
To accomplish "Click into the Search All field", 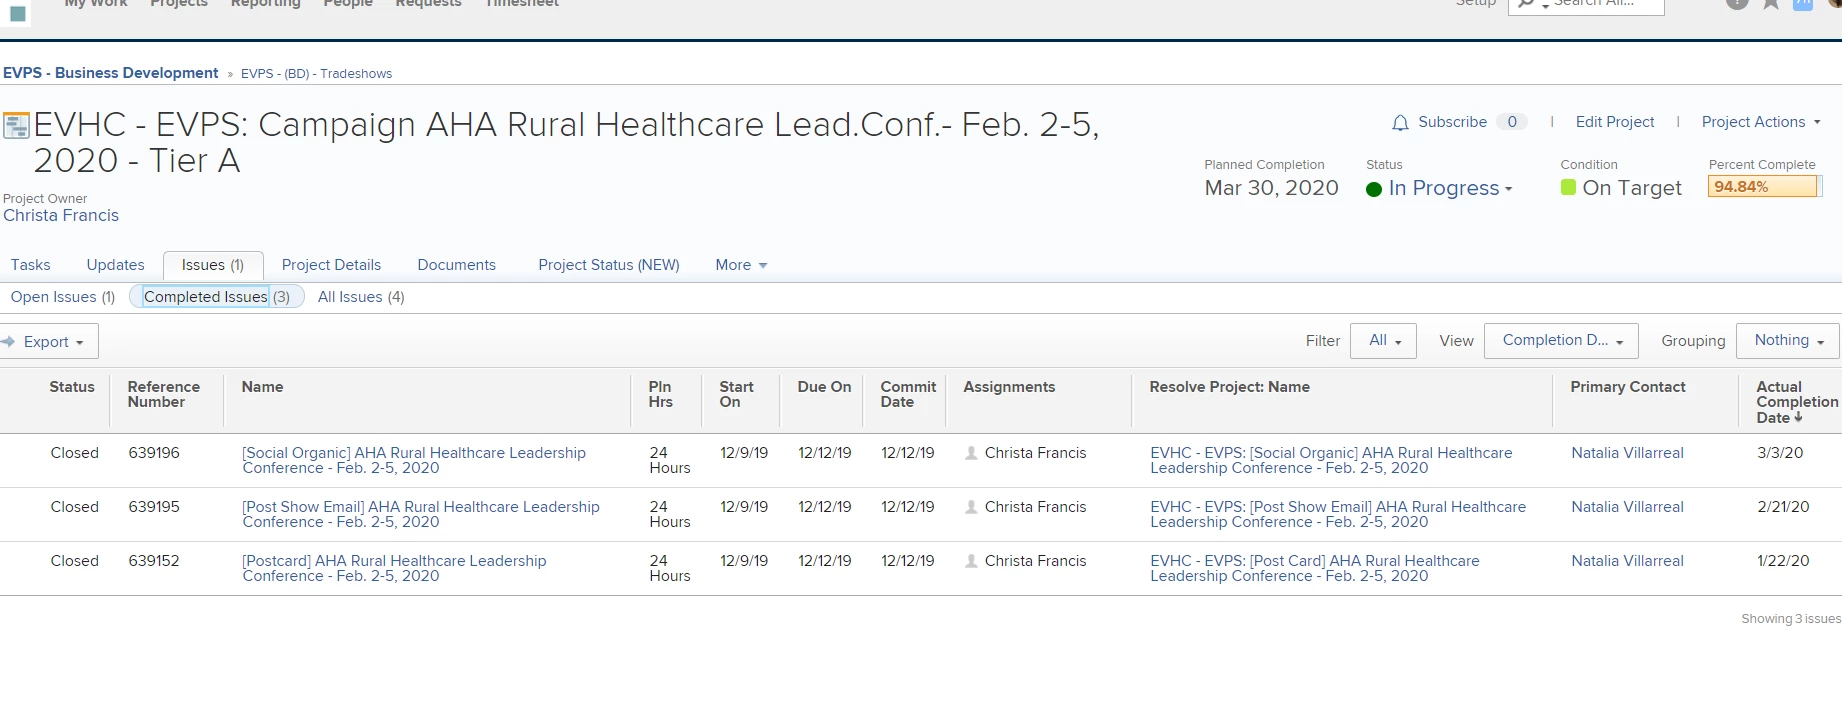I will (1600, 4).
